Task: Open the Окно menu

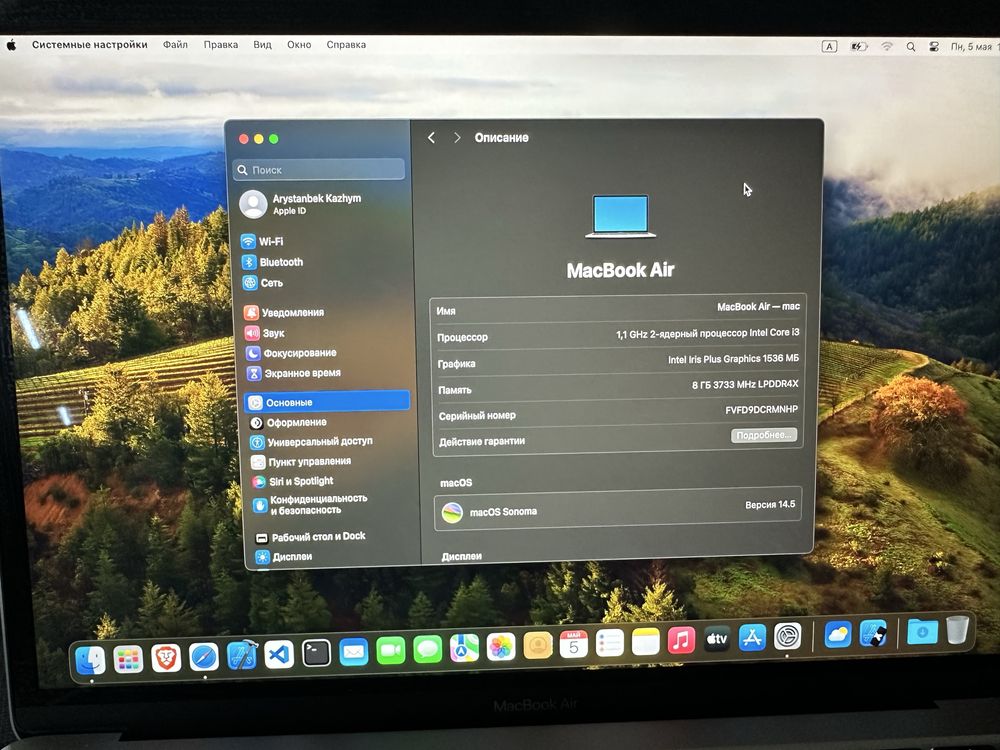Action: pyautogui.click(x=299, y=45)
